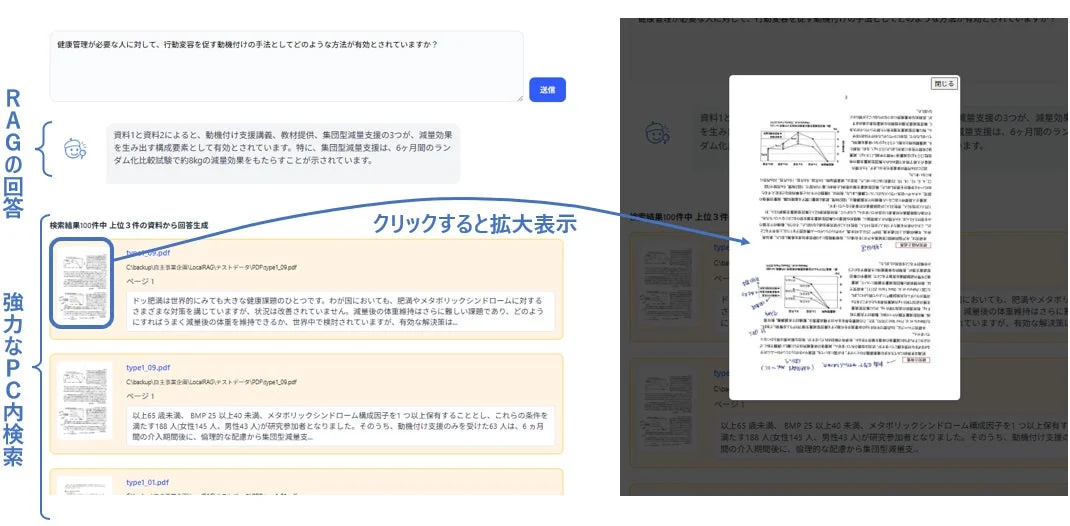Open the second type1_09.pdf file link
1070x526 pixels.
point(148,367)
